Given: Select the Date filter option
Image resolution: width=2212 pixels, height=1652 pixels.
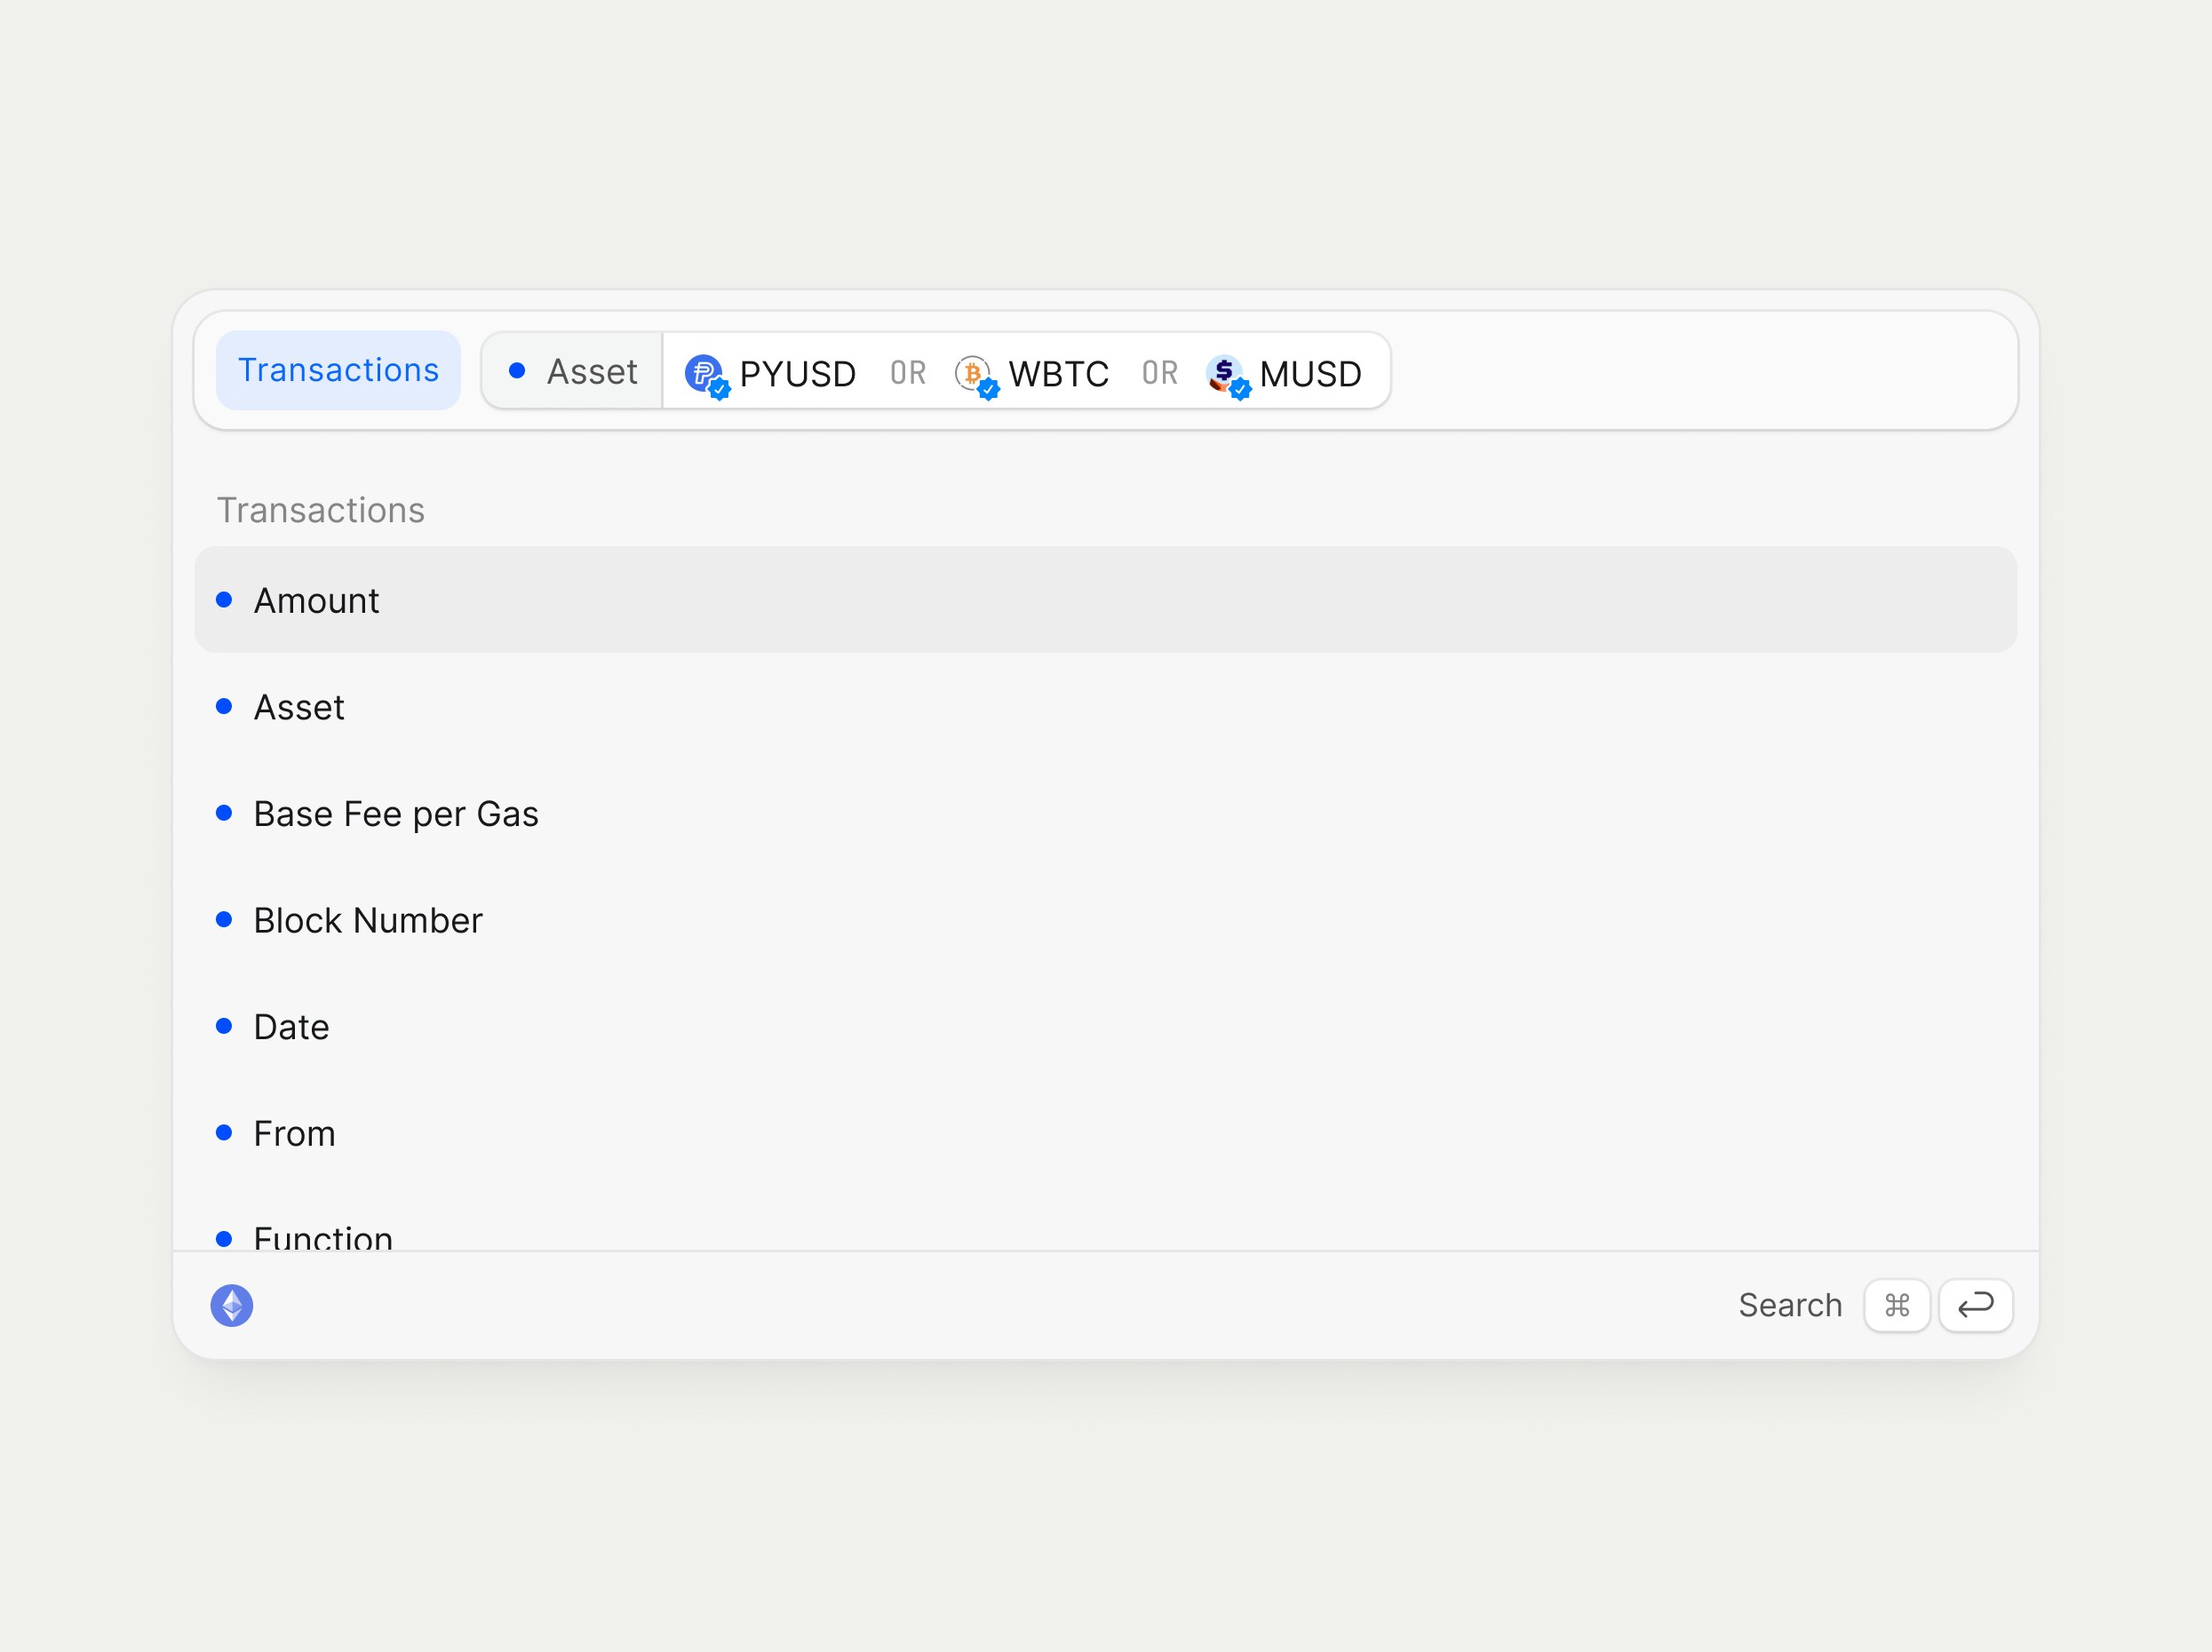Looking at the screenshot, I should [x=291, y=1027].
